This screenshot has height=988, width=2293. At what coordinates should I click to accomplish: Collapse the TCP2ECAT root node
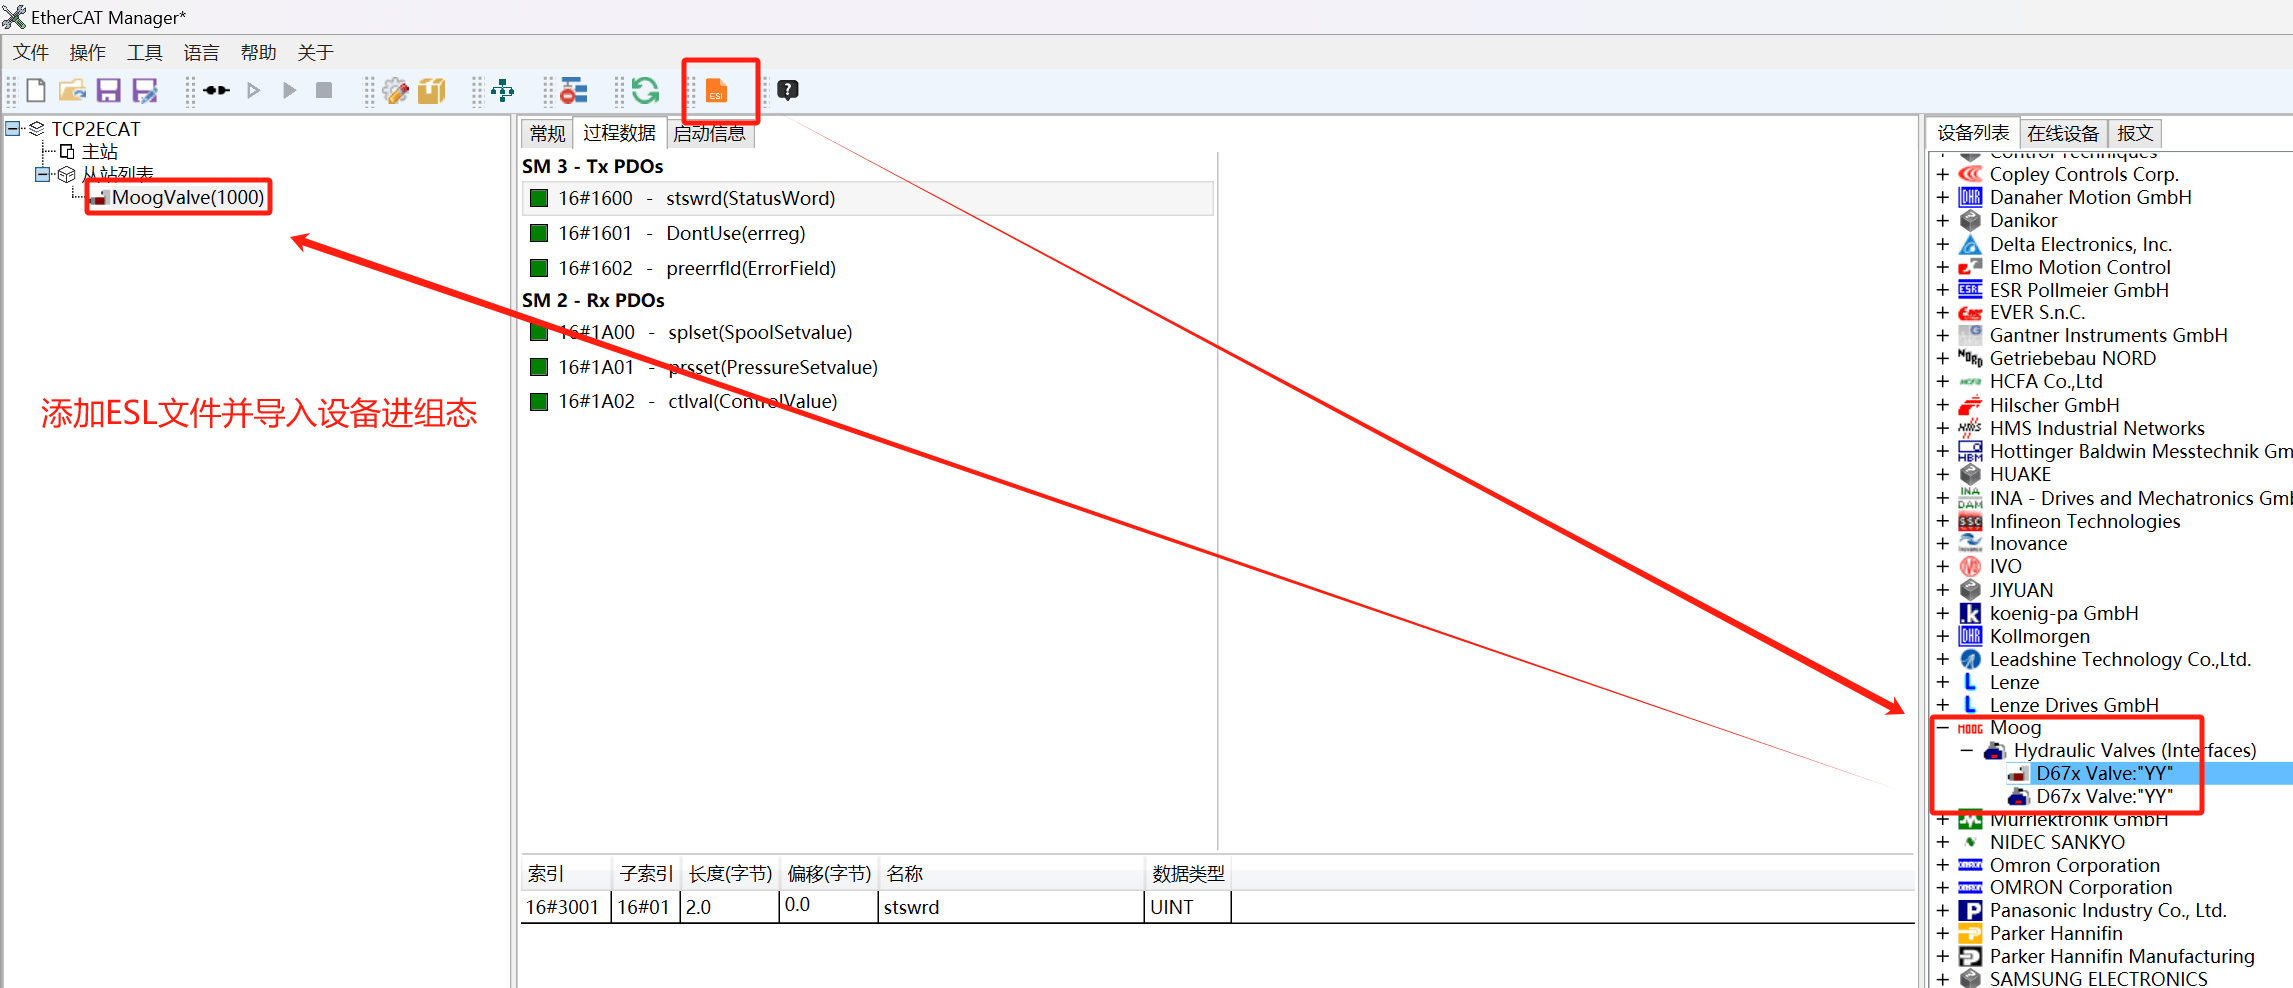tap(13, 128)
